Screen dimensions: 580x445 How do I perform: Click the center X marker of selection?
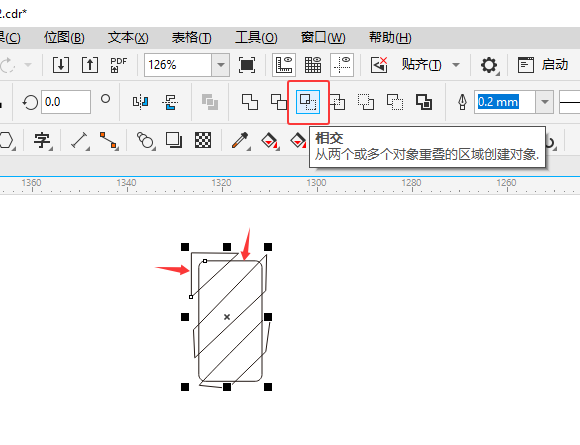tap(227, 317)
